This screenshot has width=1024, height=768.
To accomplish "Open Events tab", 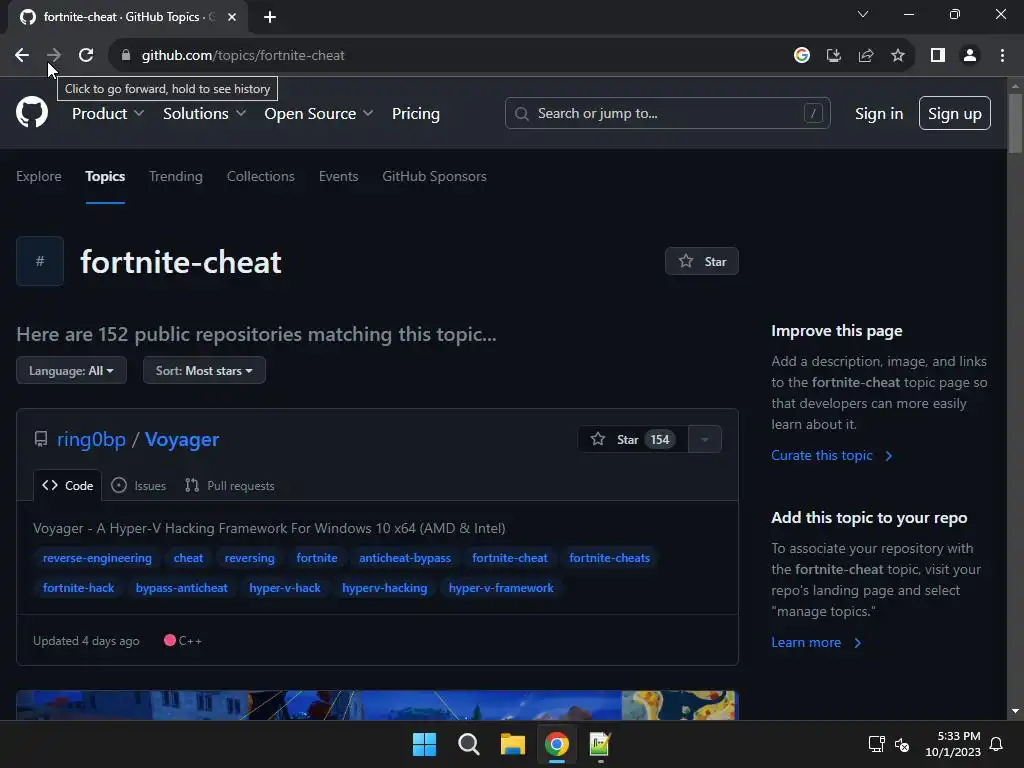I will coord(338,176).
